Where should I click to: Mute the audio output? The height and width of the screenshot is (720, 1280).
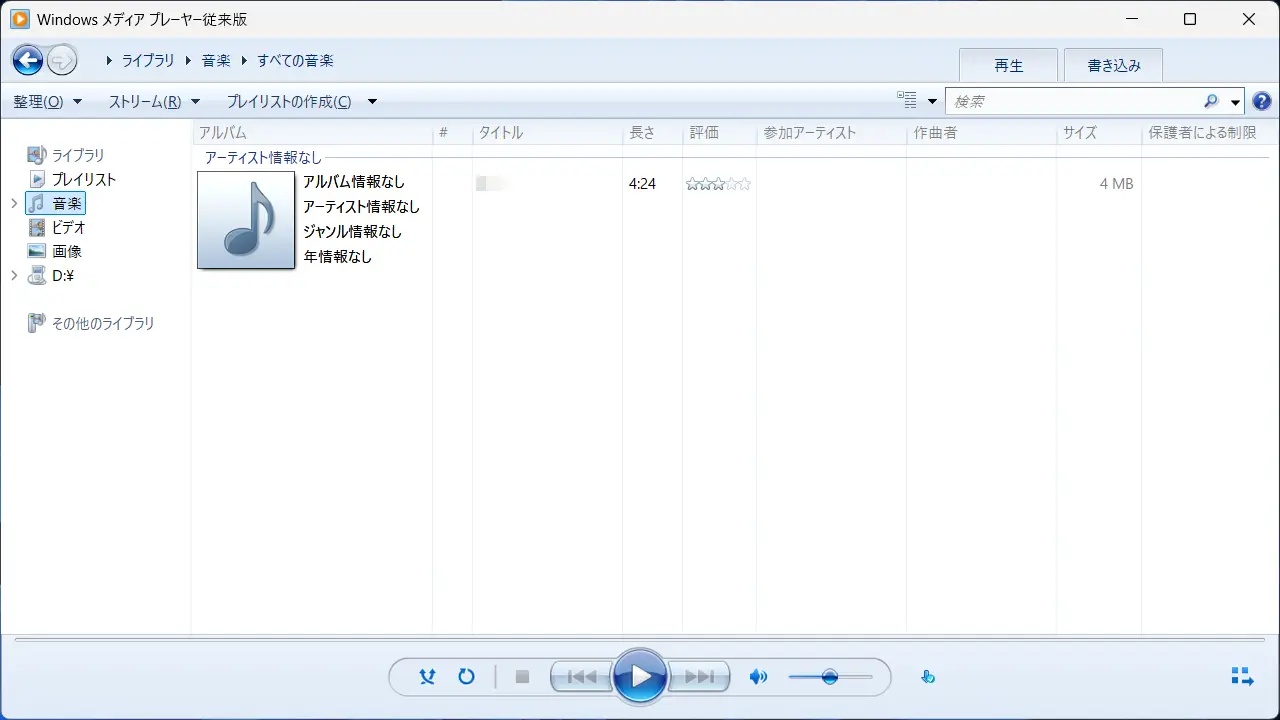tap(758, 676)
